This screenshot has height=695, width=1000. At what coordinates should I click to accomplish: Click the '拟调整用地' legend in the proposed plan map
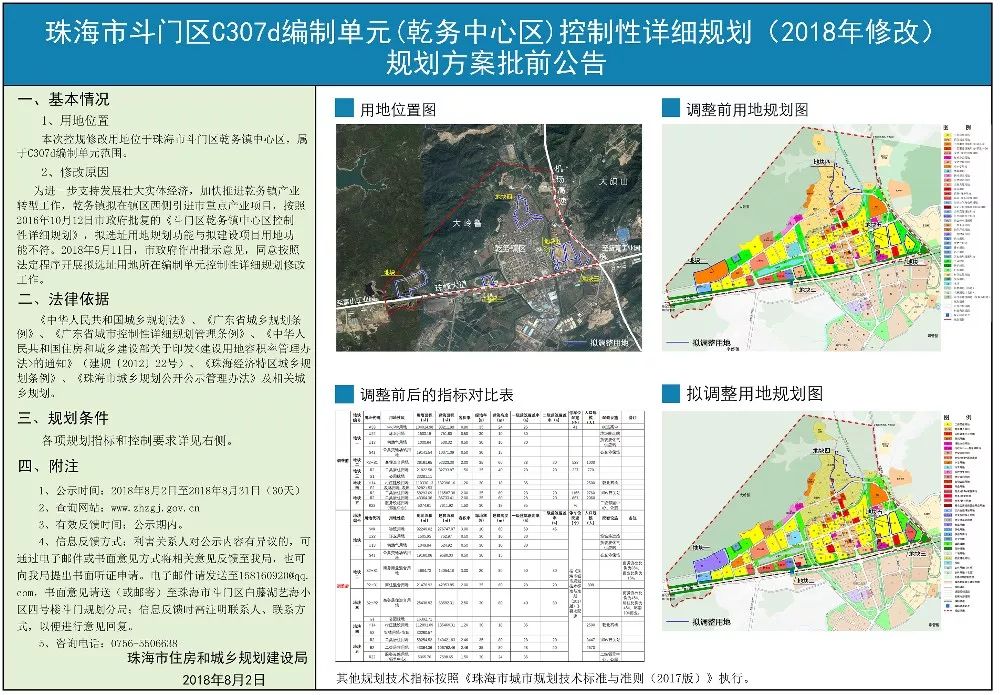tap(698, 622)
